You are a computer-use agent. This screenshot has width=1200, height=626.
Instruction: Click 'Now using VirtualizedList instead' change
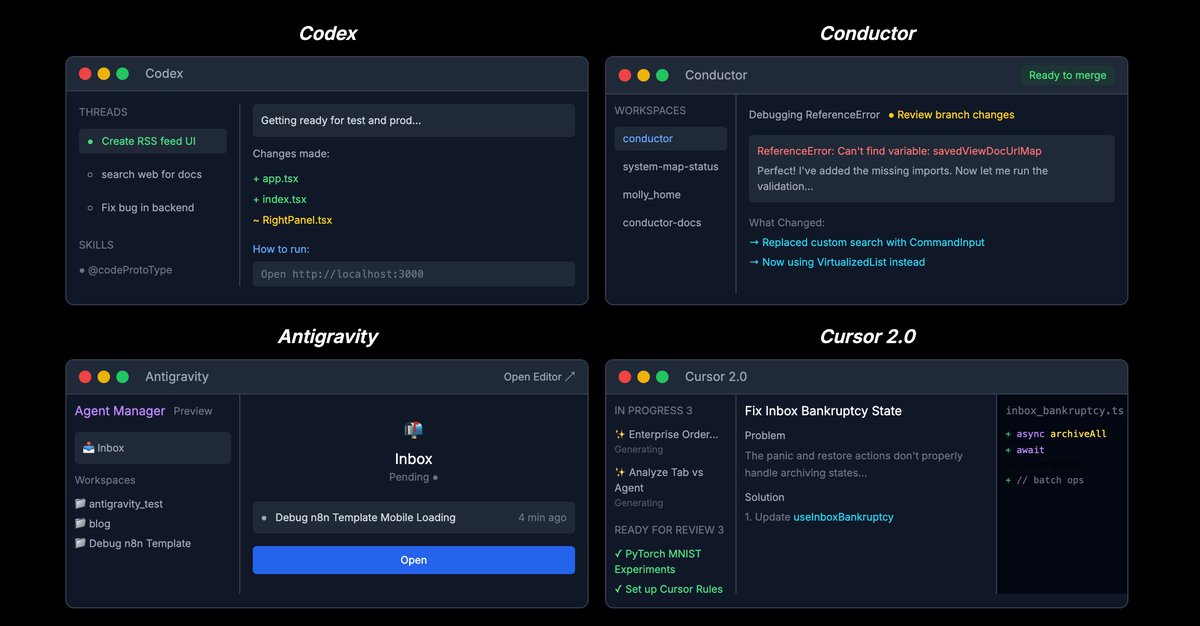point(837,262)
